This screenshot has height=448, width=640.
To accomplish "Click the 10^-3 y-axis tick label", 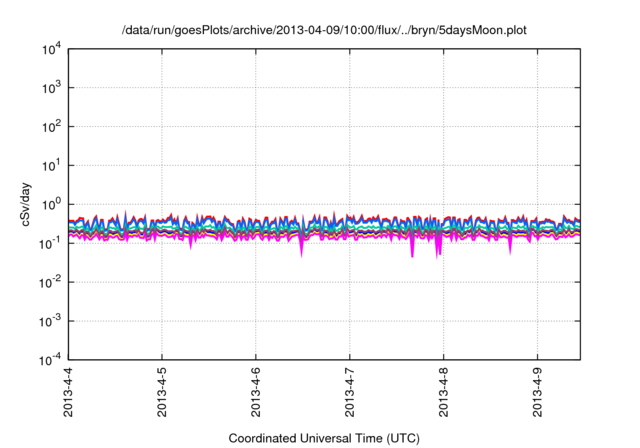I will tap(50, 321).
